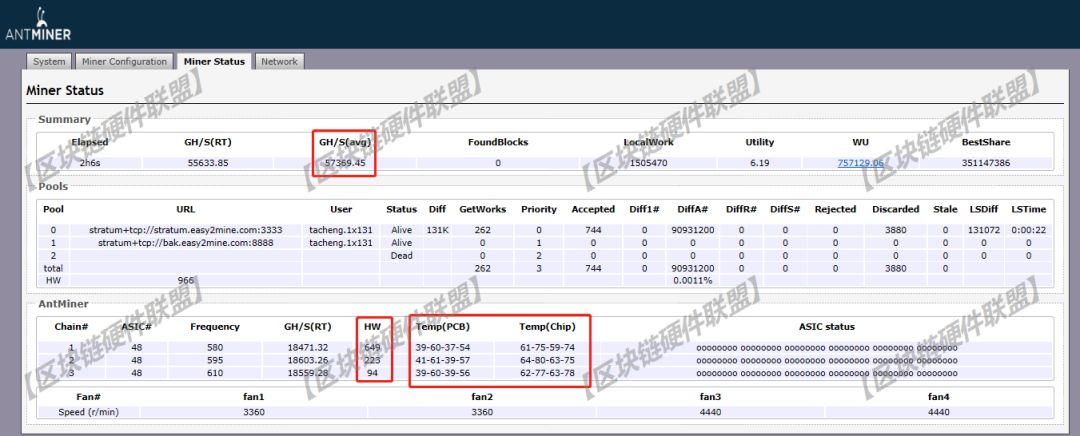Image resolution: width=1080 pixels, height=436 pixels.
Task: Click the Antminer logo
Action: click(38, 25)
